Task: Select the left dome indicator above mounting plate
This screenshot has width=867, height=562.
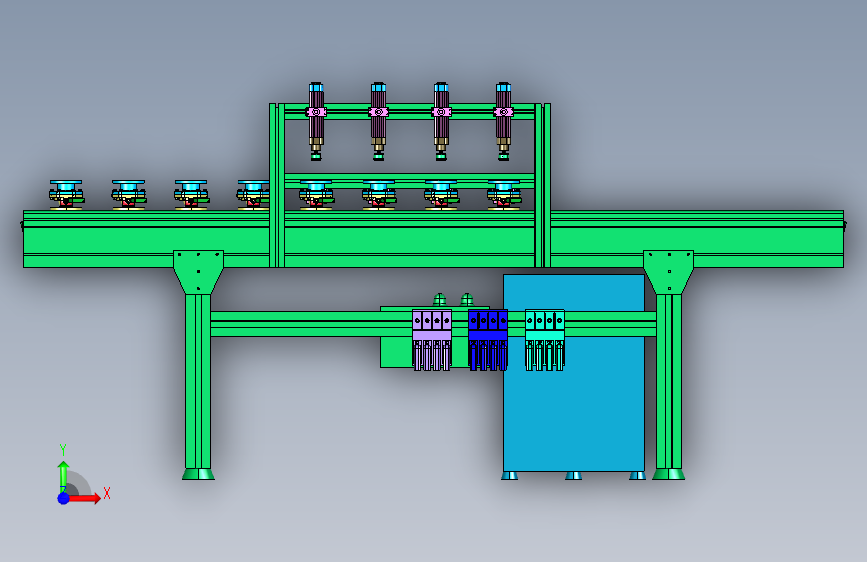Action: pos(440,300)
